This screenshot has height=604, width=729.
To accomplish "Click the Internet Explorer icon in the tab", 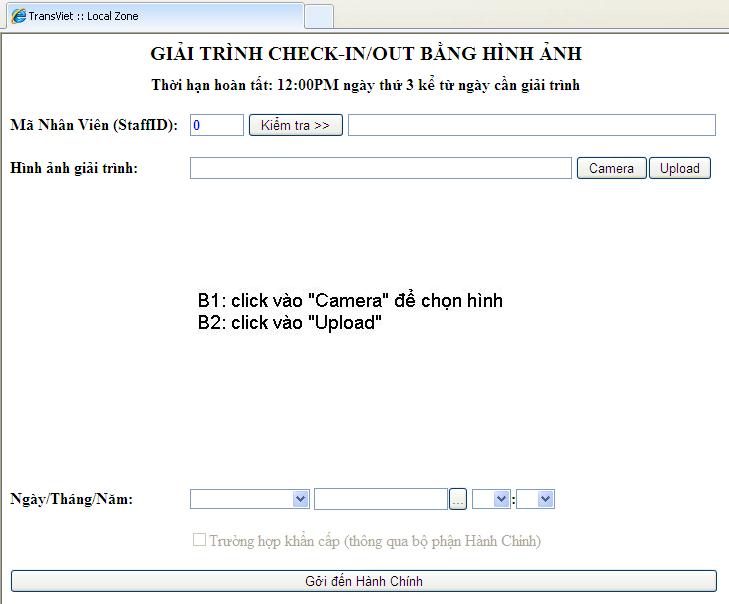I will tap(19, 16).
